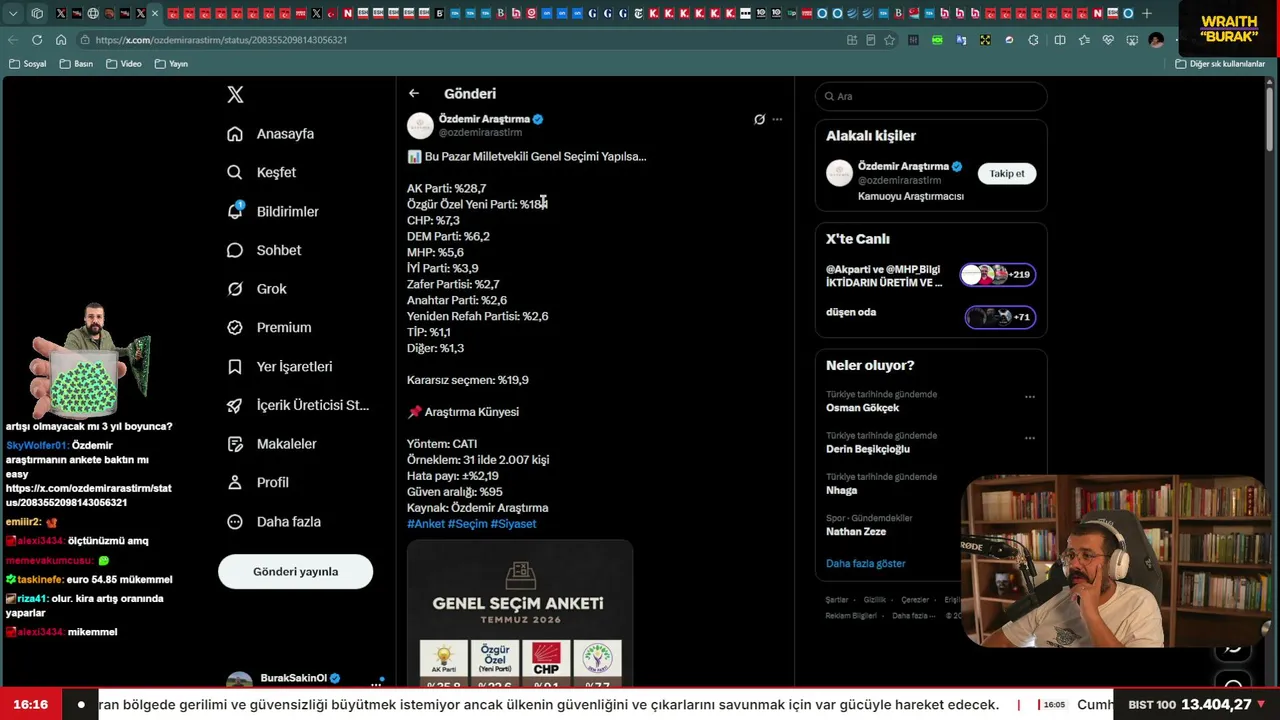Image resolution: width=1280 pixels, height=720 pixels.
Task: Open Özdemir Araştırma in Alakalı kişiler
Action: [902, 166]
